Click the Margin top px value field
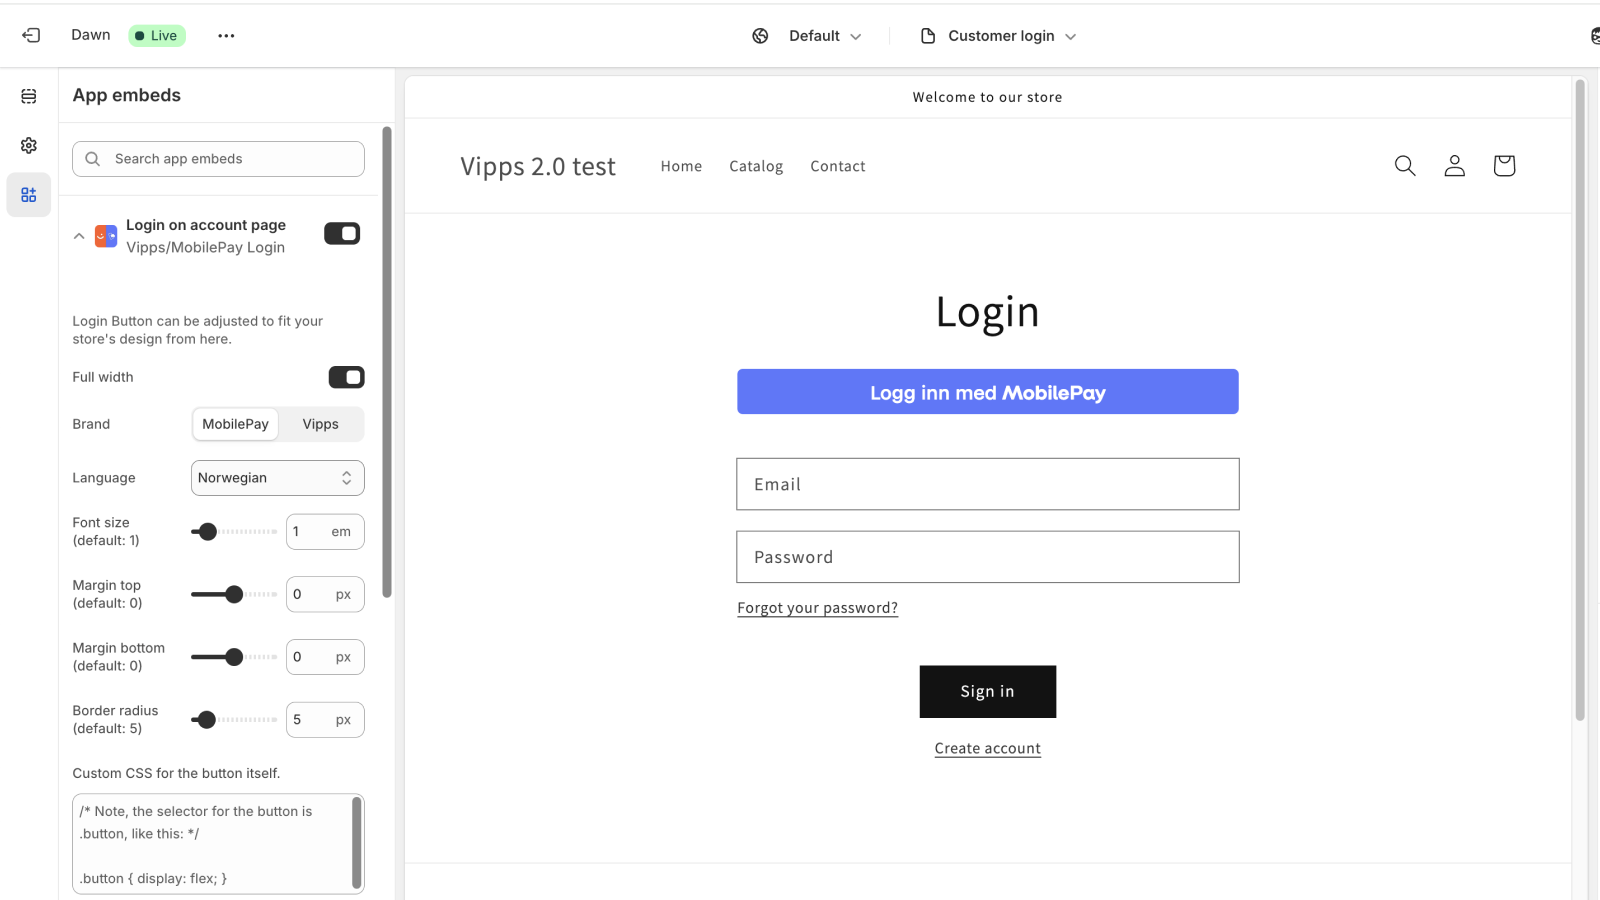 point(325,595)
